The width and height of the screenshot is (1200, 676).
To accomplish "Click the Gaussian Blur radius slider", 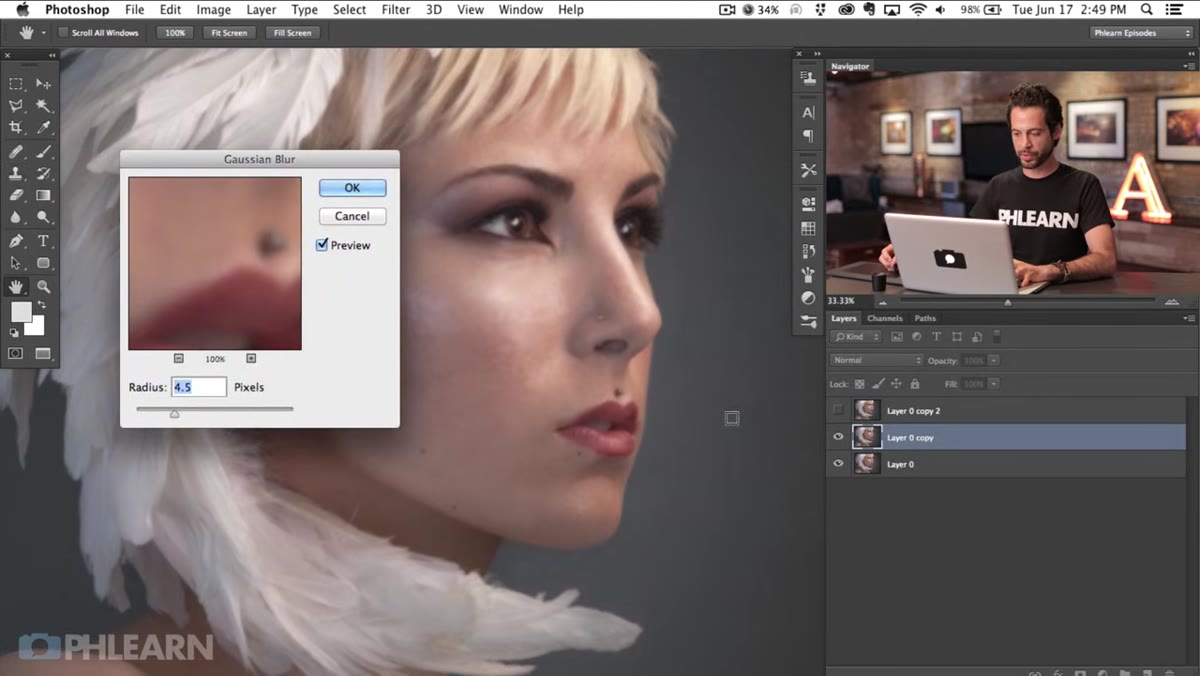I will coord(174,412).
